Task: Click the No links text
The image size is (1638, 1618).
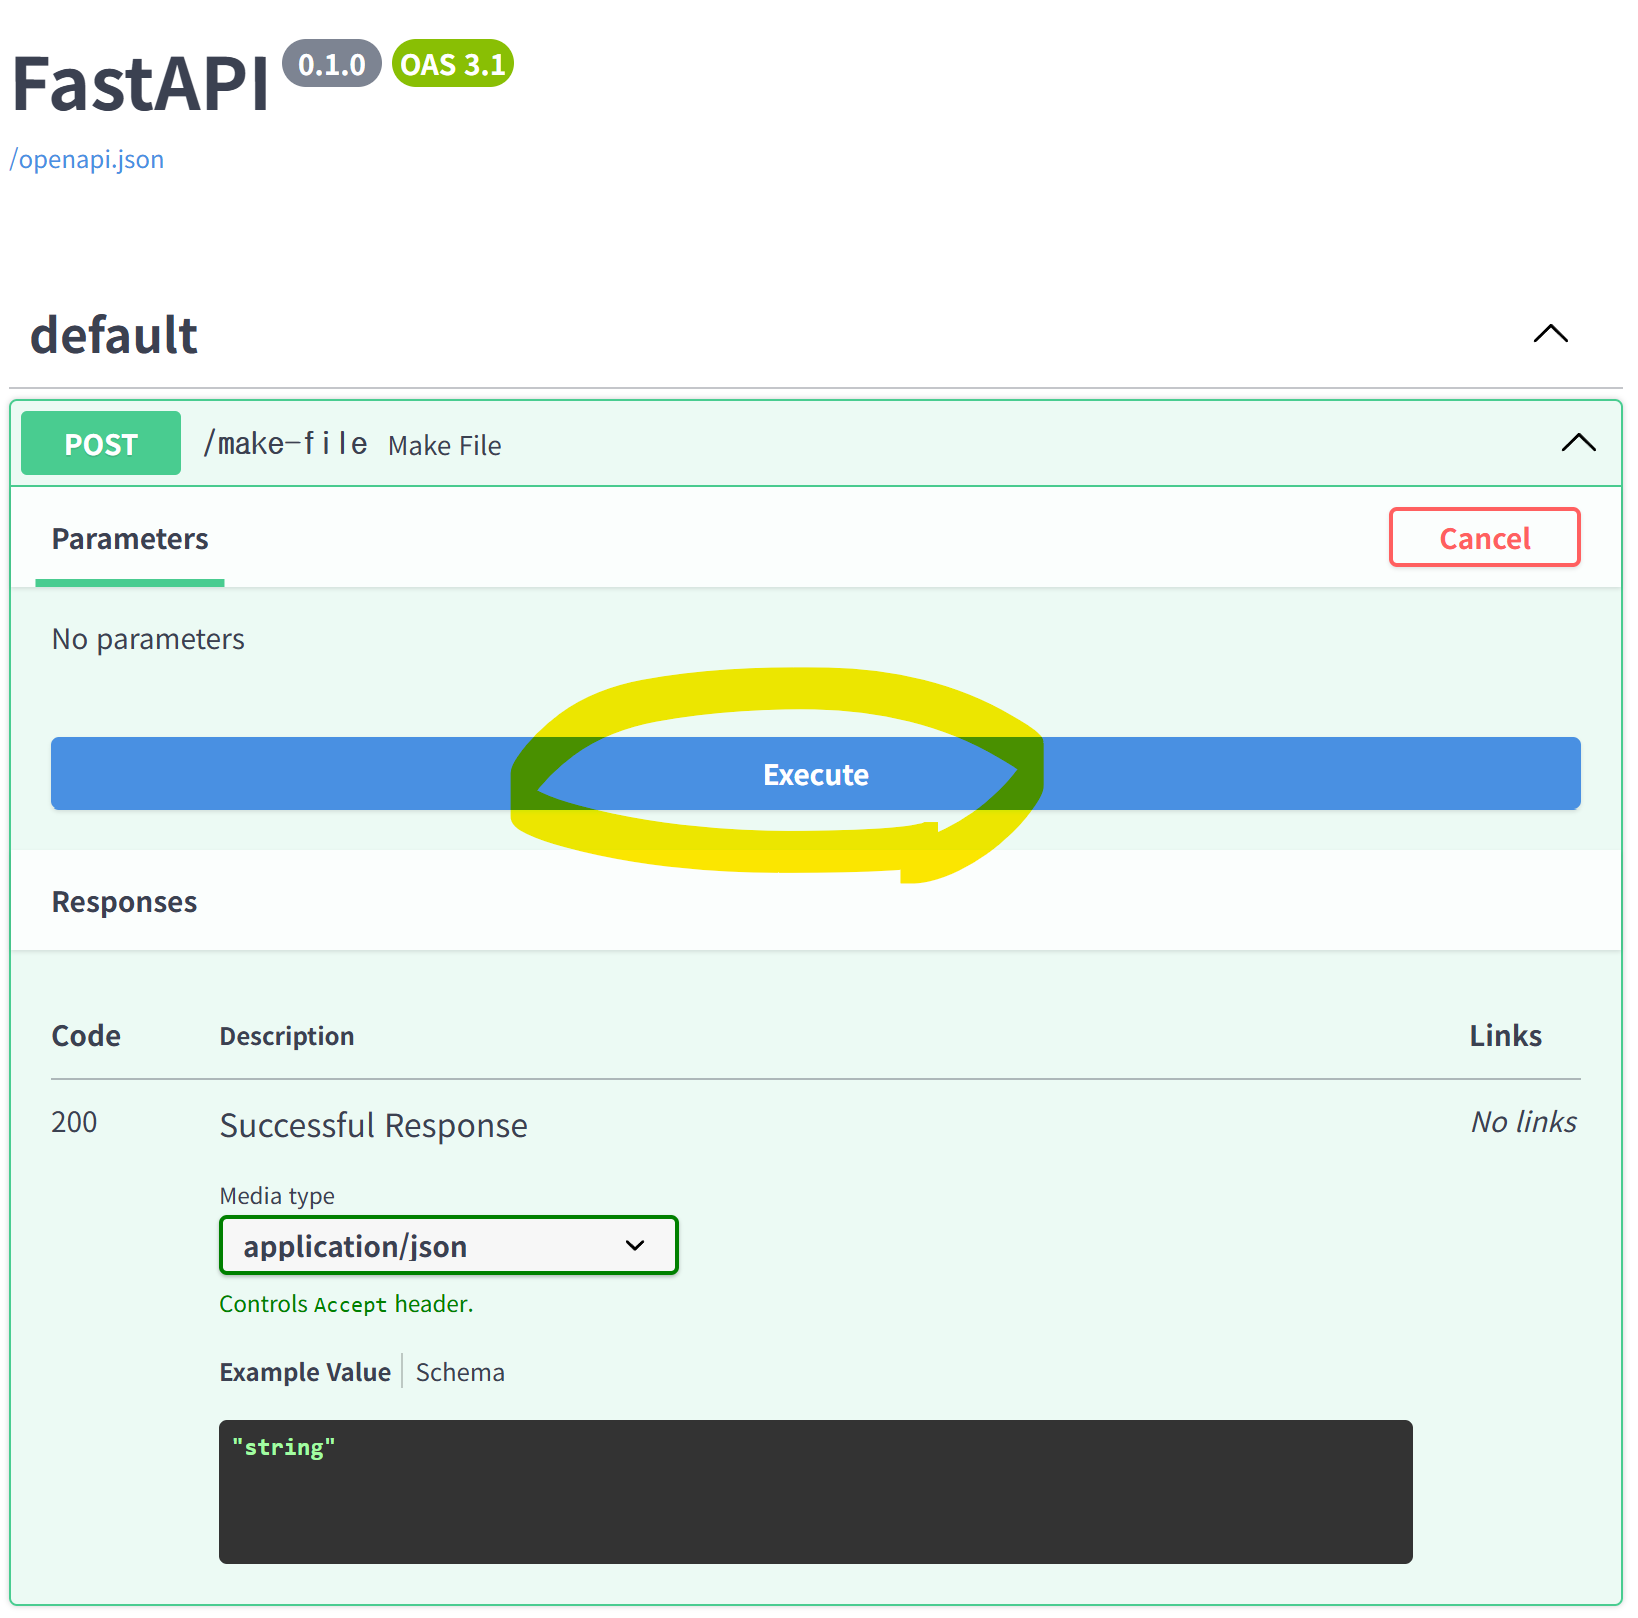Action: coord(1523,1122)
